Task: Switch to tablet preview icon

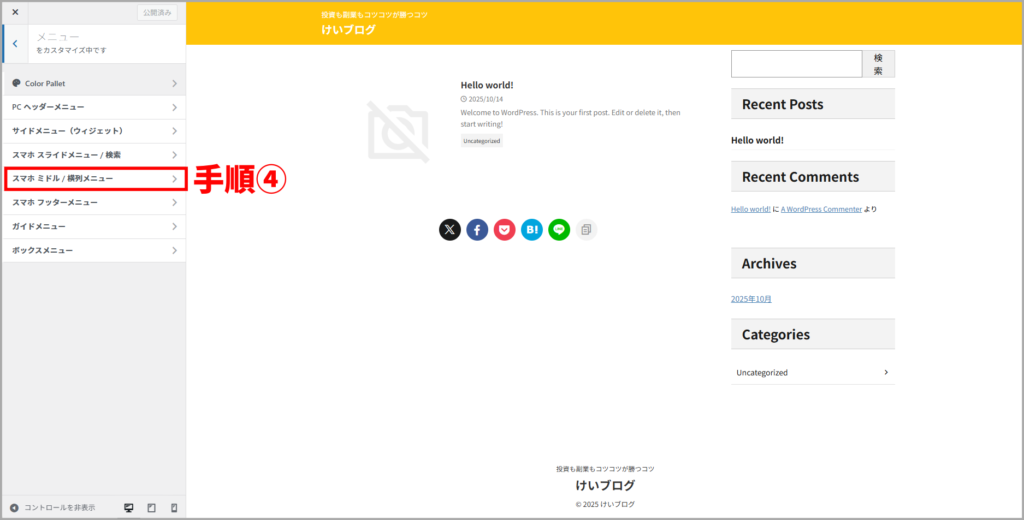Action: pos(151,508)
